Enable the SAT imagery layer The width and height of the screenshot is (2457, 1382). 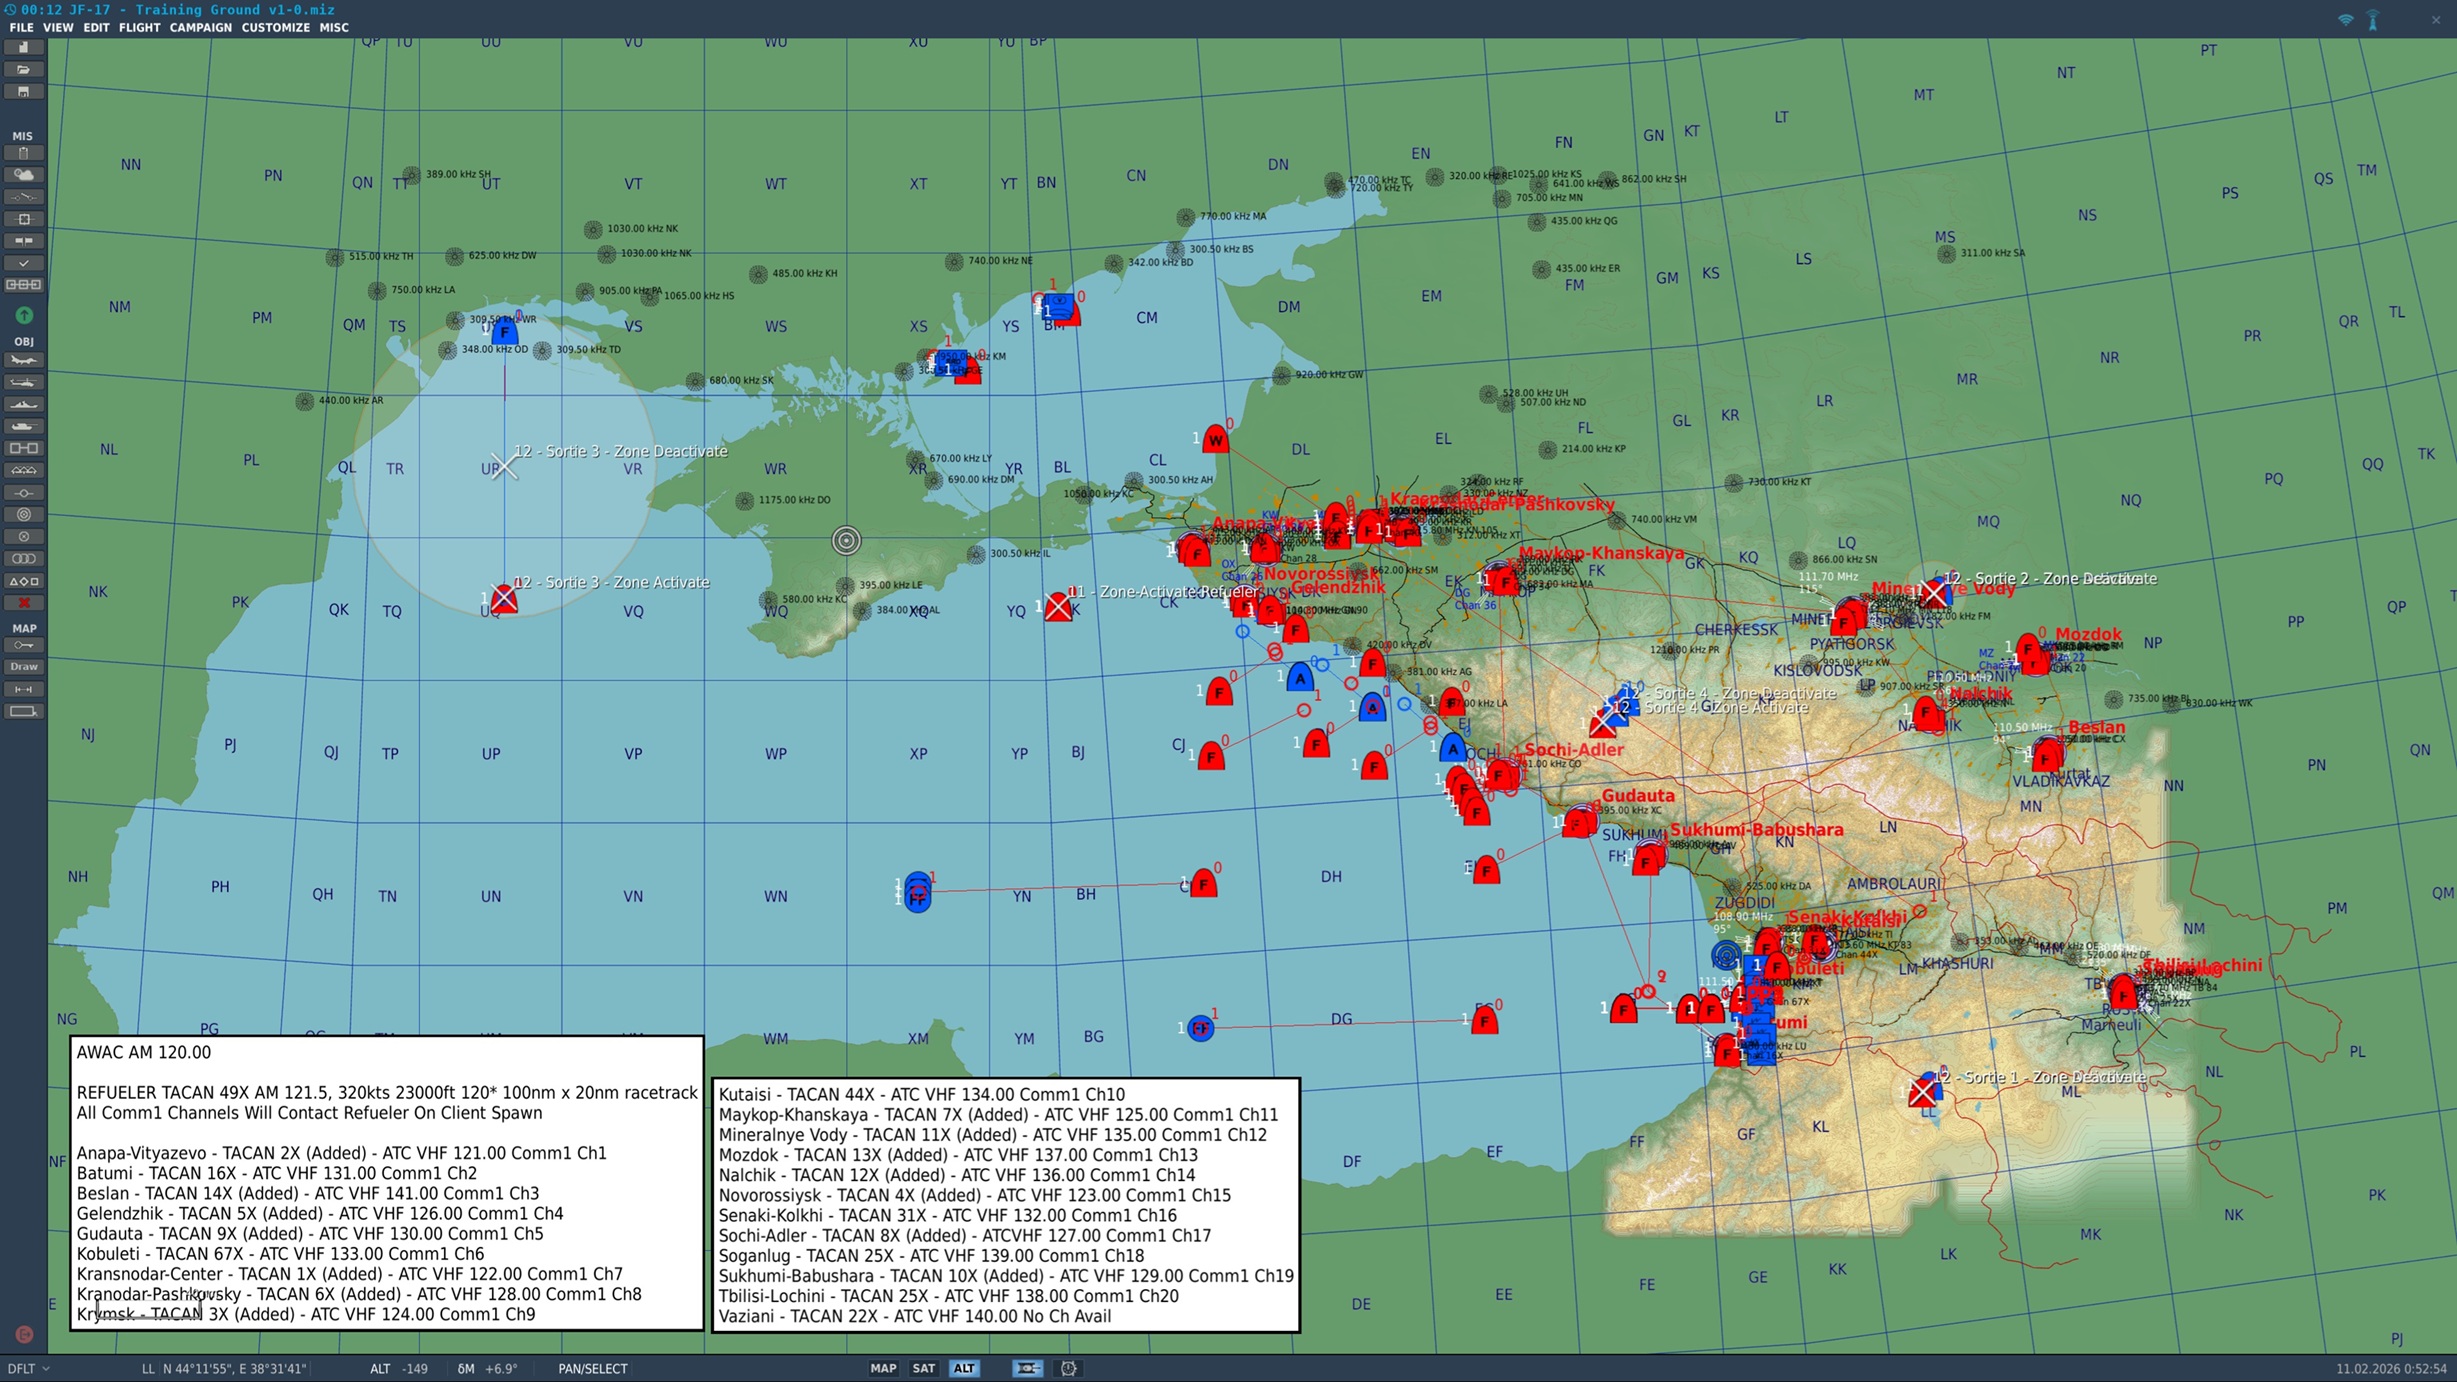click(x=922, y=1368)
